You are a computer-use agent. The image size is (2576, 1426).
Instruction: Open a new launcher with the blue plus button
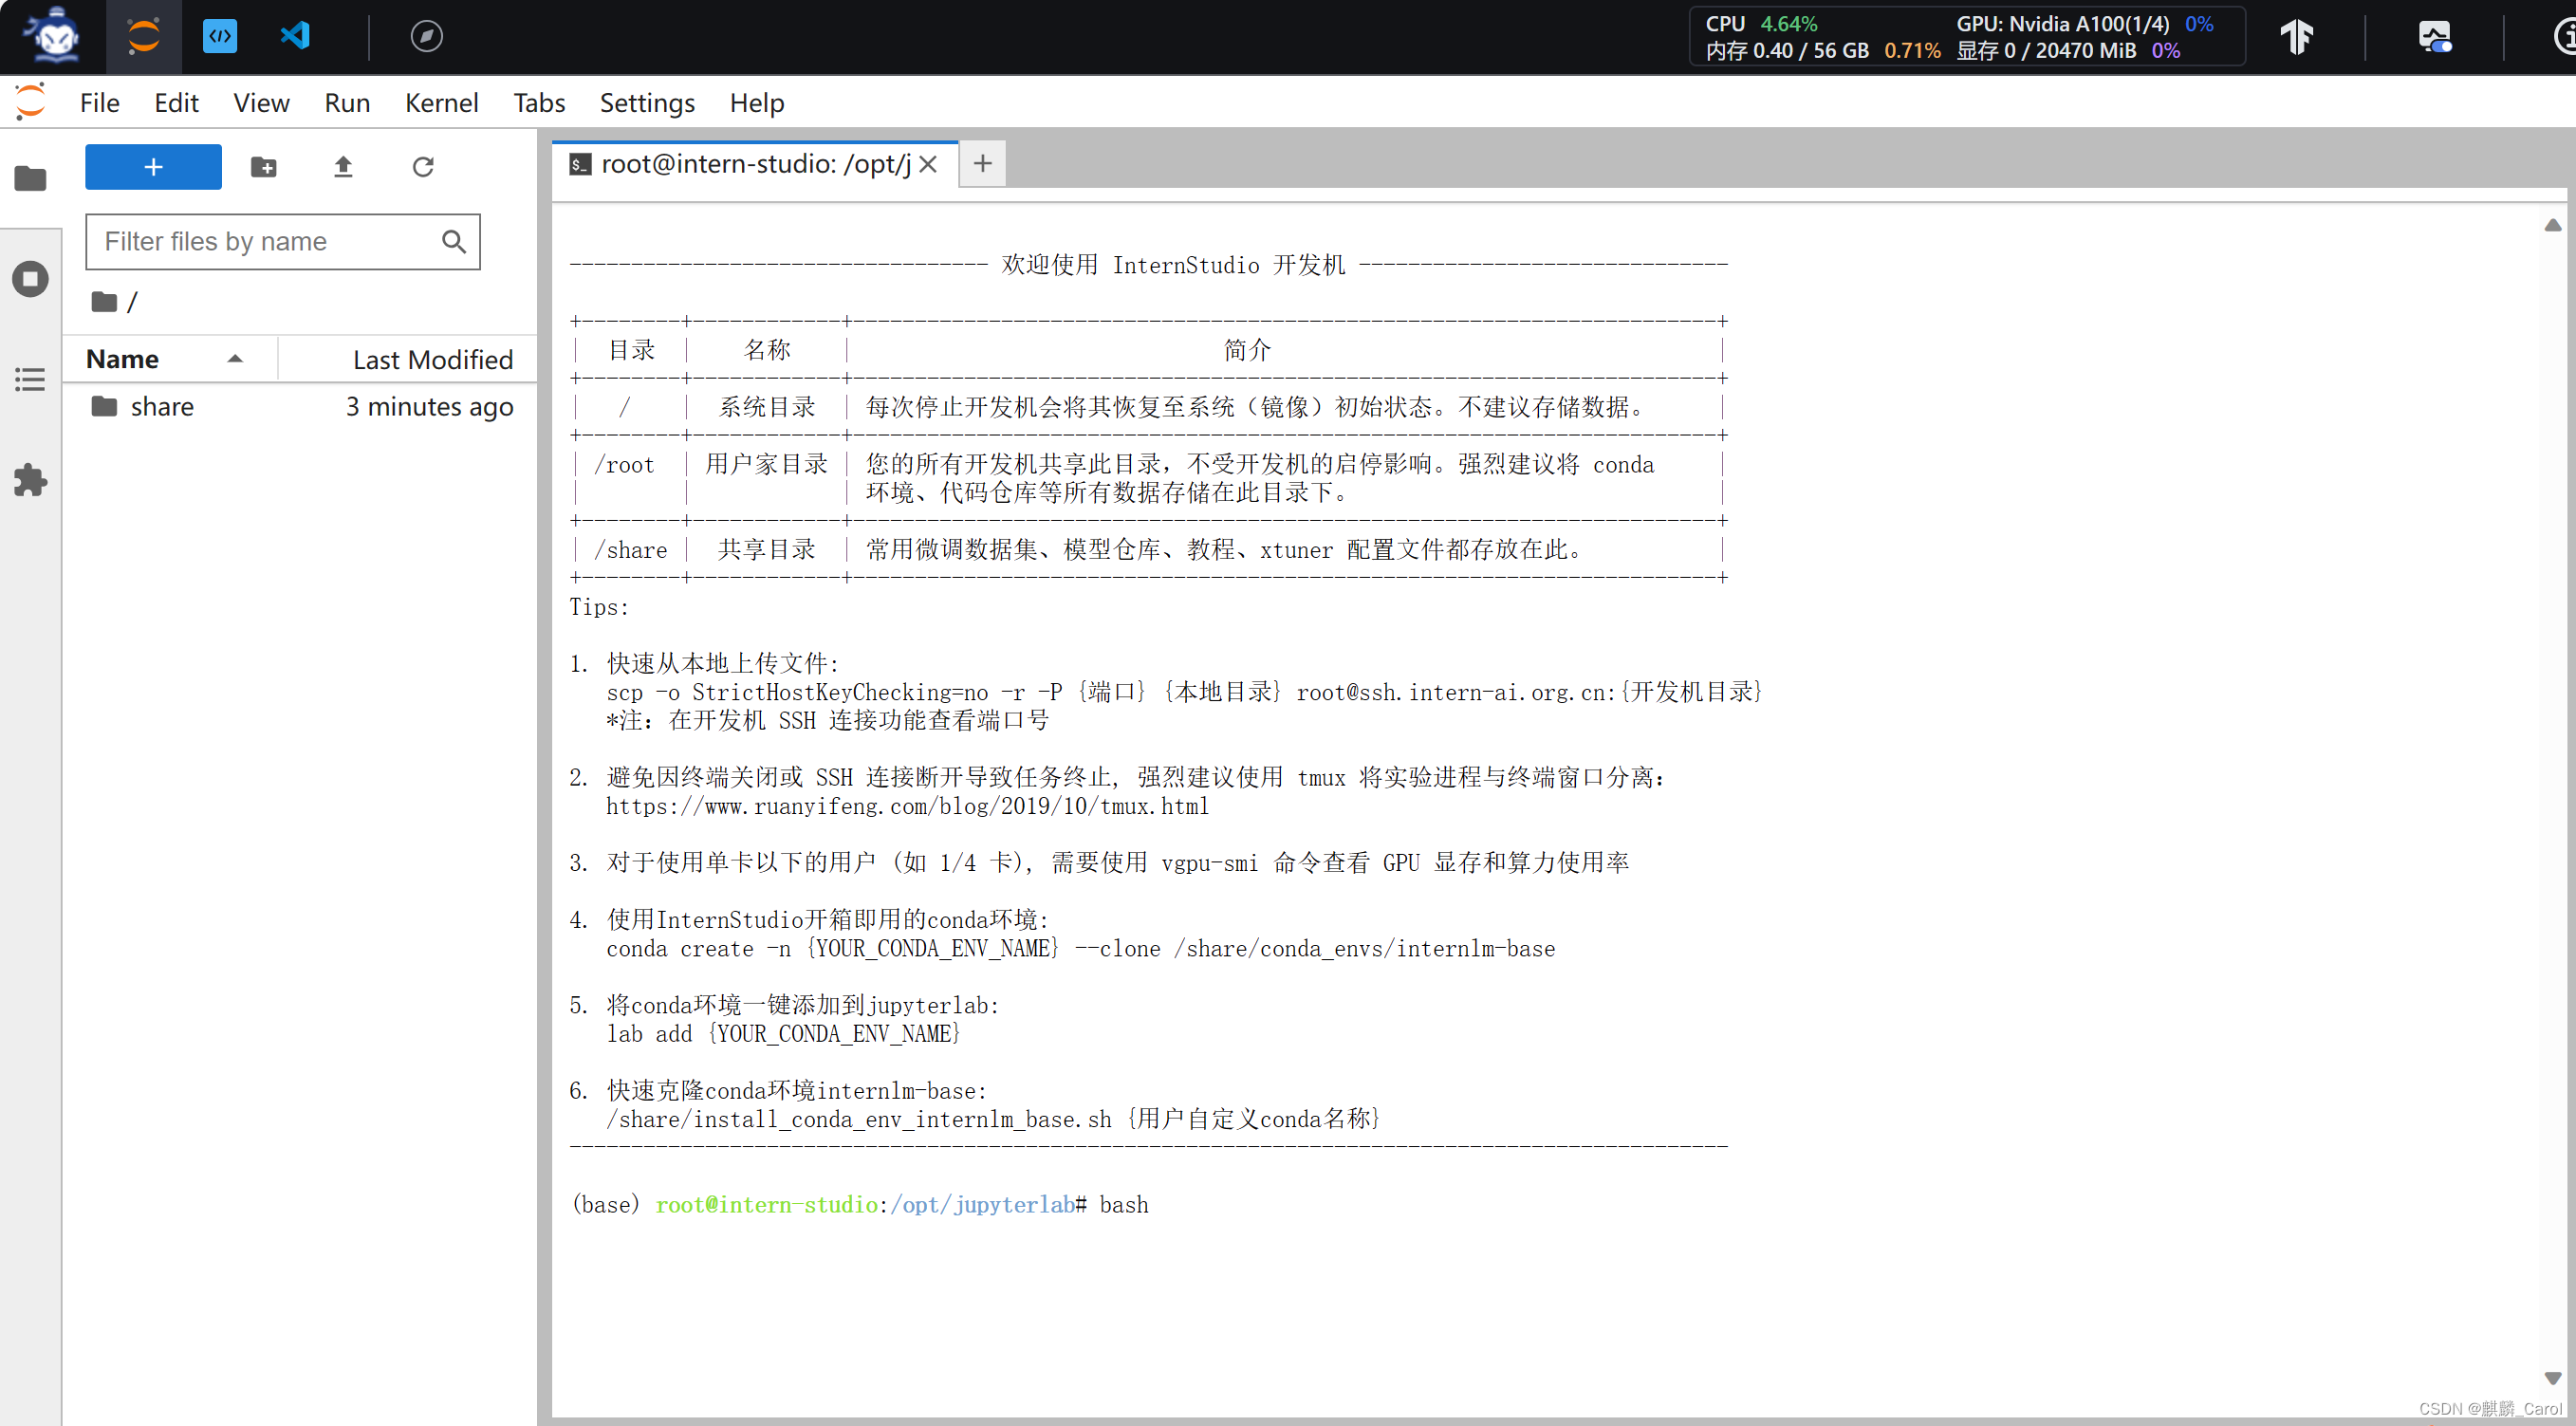152,167
